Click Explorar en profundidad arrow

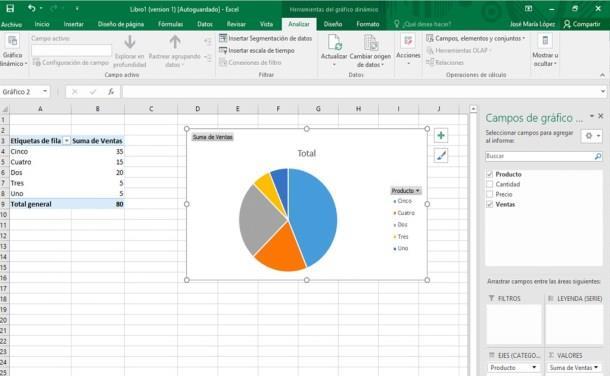(130, 42)
